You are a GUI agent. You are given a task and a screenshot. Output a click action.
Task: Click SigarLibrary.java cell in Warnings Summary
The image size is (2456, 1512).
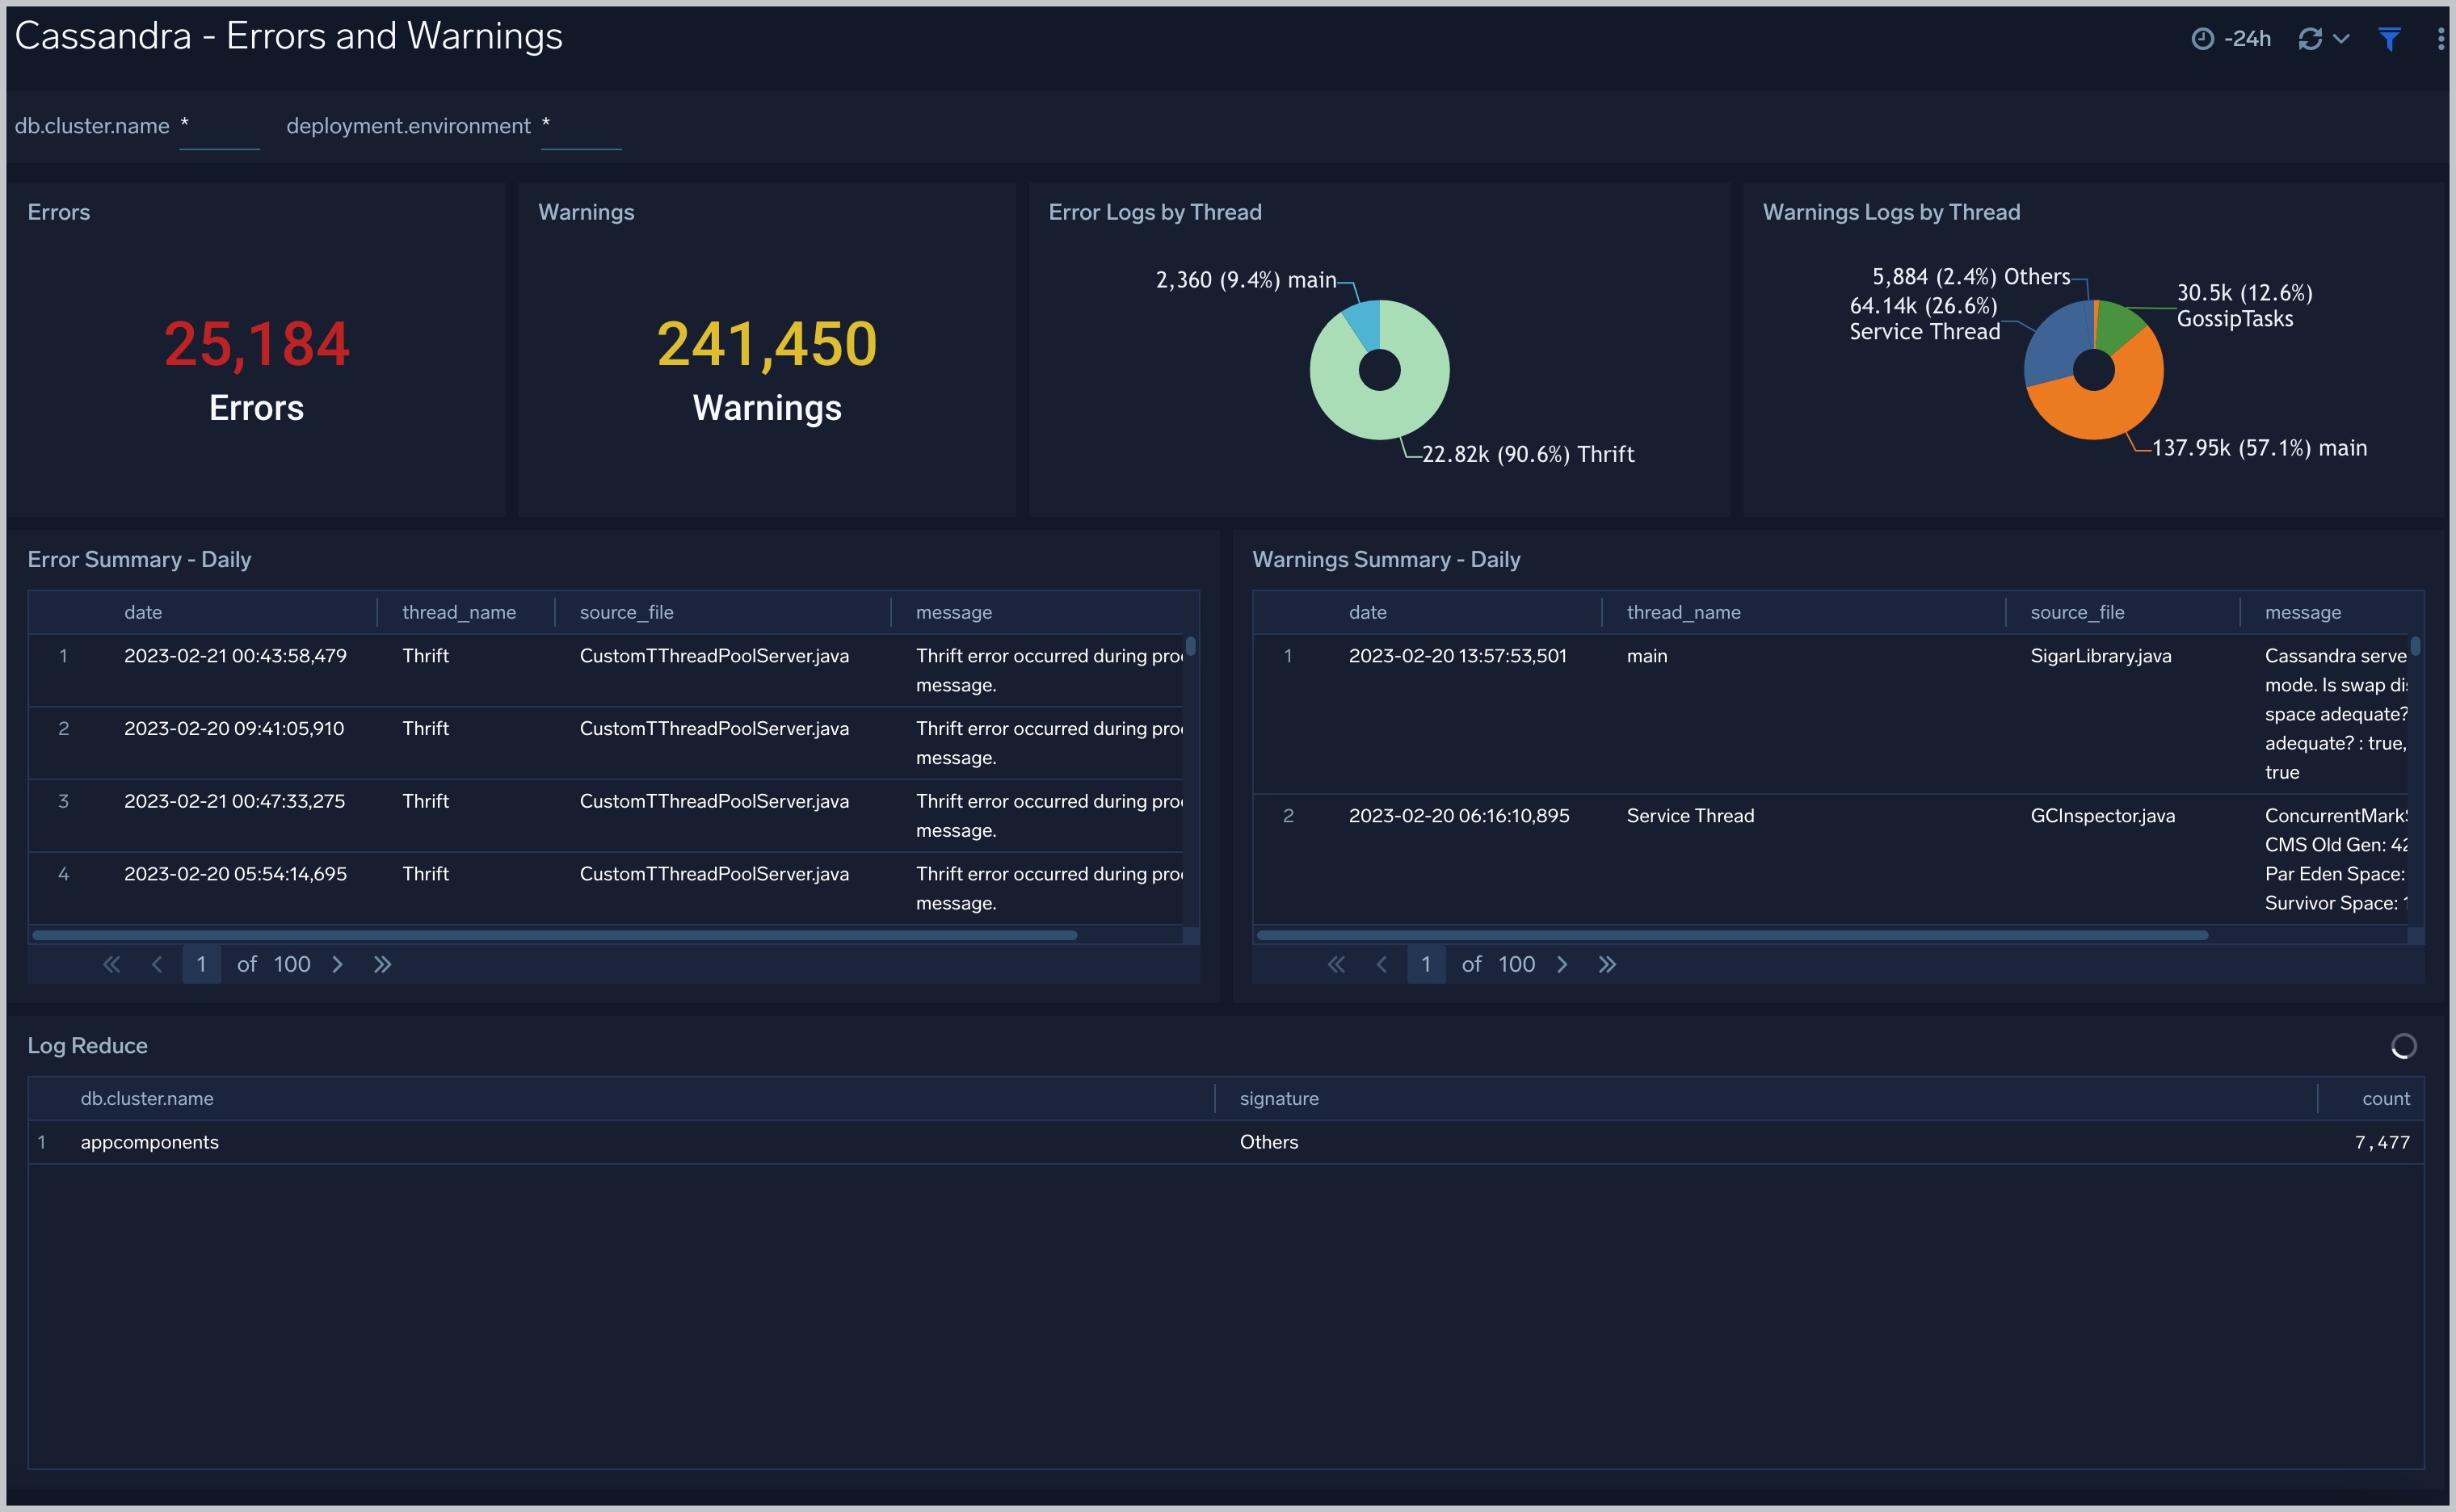tap(2100, 656)
